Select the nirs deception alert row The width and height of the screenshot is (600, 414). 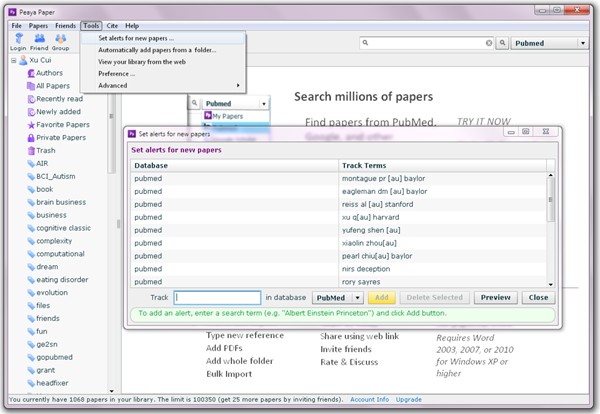(x=339, y=269)
